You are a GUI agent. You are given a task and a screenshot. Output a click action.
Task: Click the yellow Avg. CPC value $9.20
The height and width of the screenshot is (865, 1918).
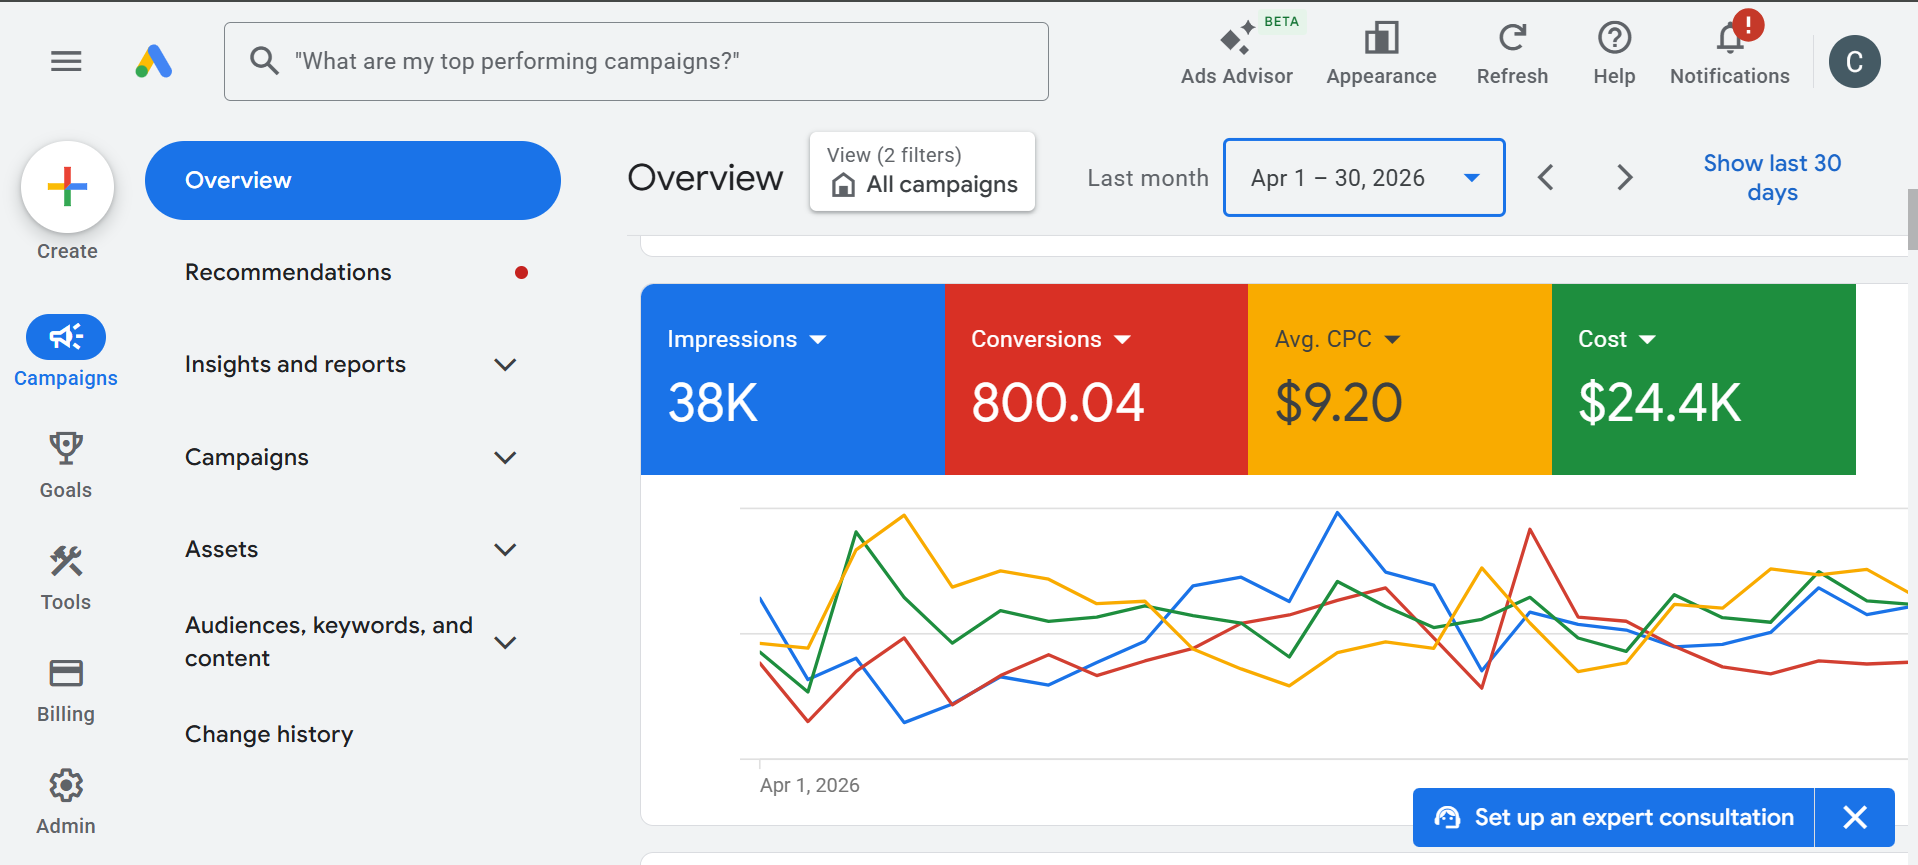pos(1338,403)
